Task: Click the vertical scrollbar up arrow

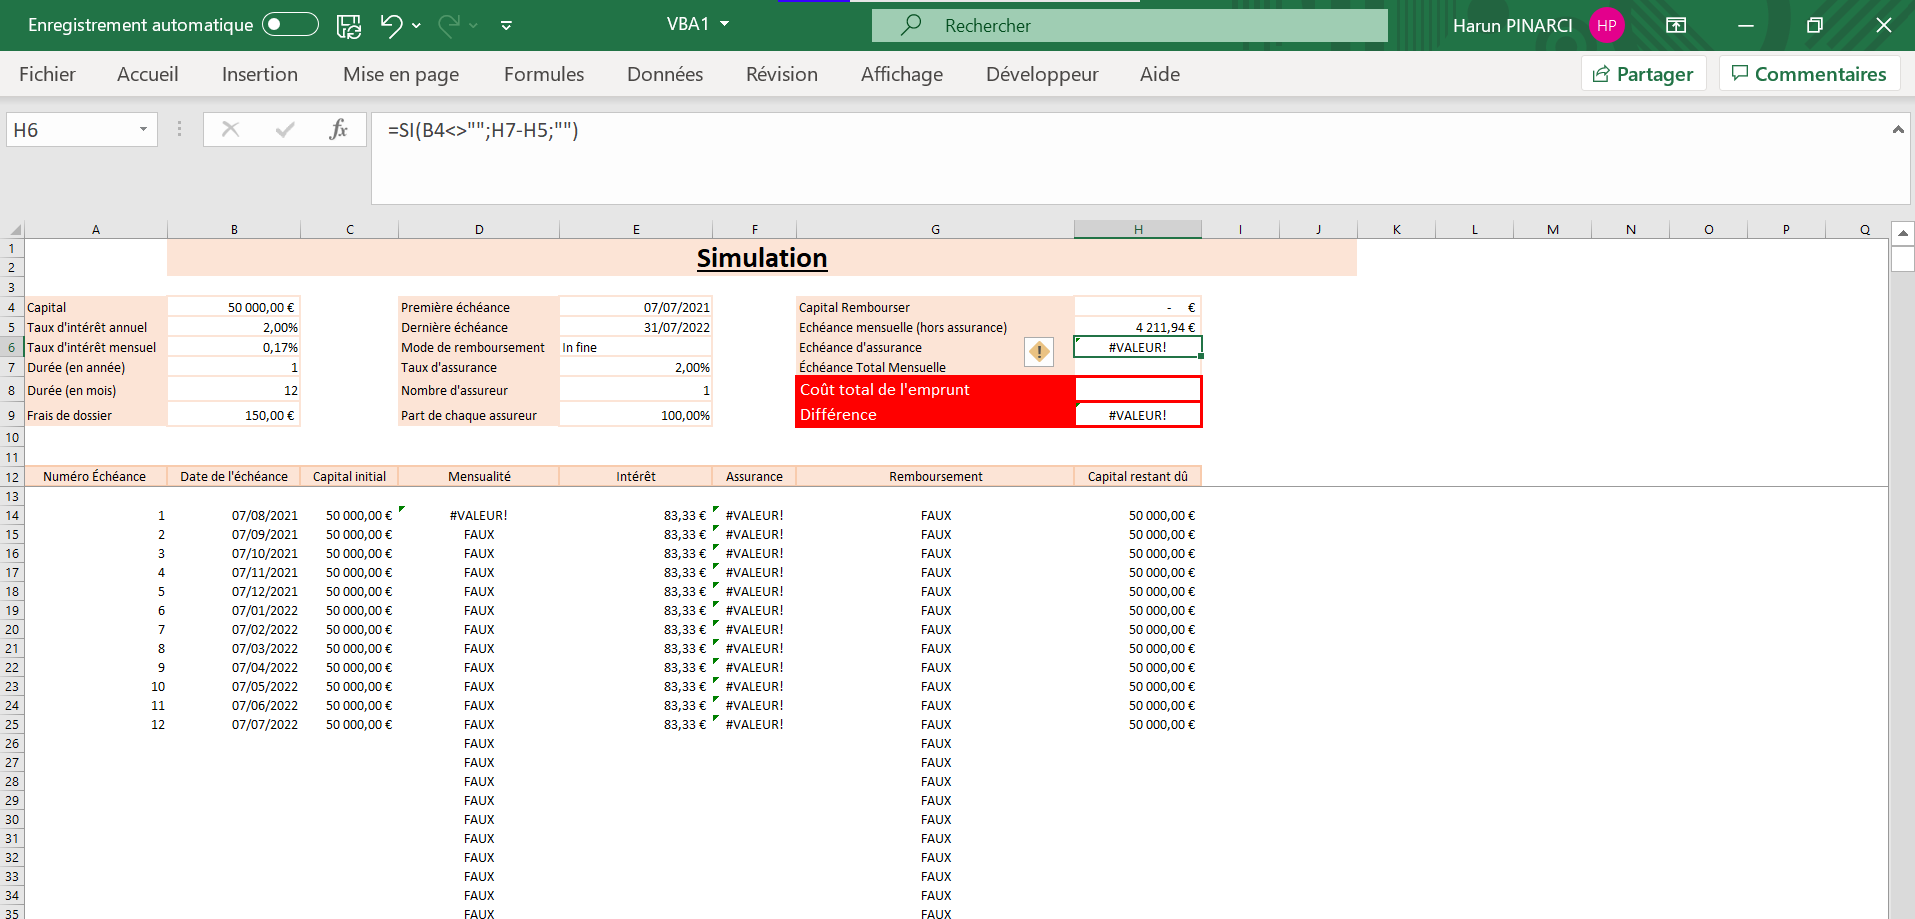Action: coord(1902,233)
